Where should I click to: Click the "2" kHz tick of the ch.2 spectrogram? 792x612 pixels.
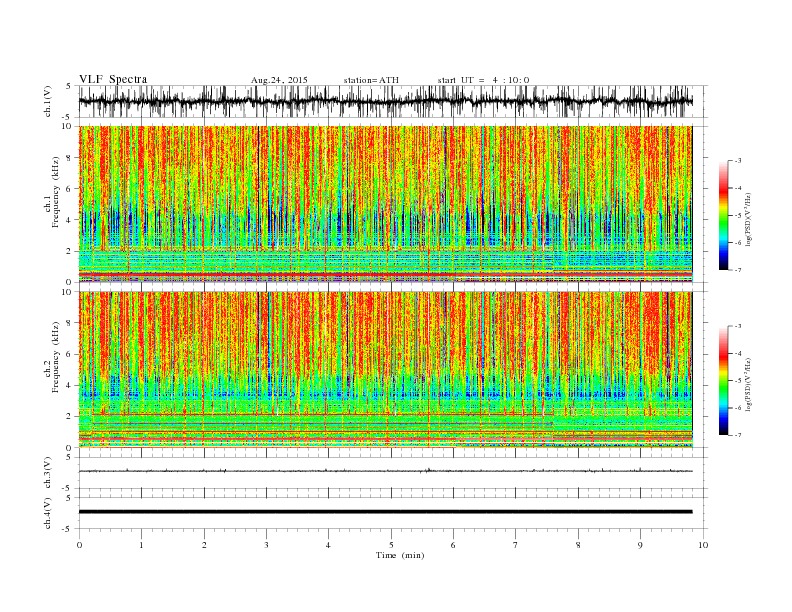70,417
